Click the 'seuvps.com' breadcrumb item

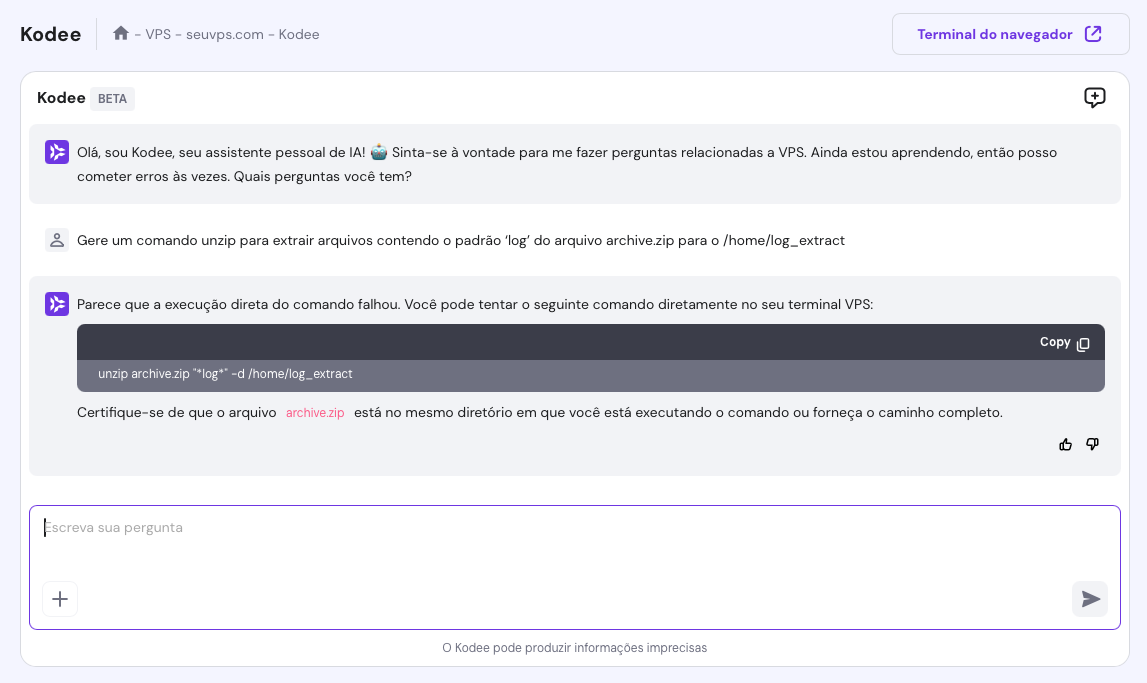pyautogui.click(x=225, y=34)
